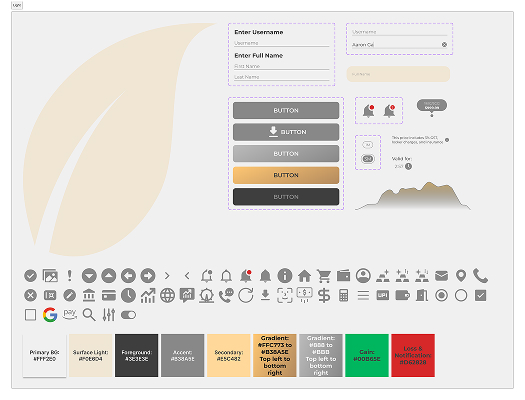
Task: Click the Last Name input field
Action: pyautogui.click(x=282, y=77)
